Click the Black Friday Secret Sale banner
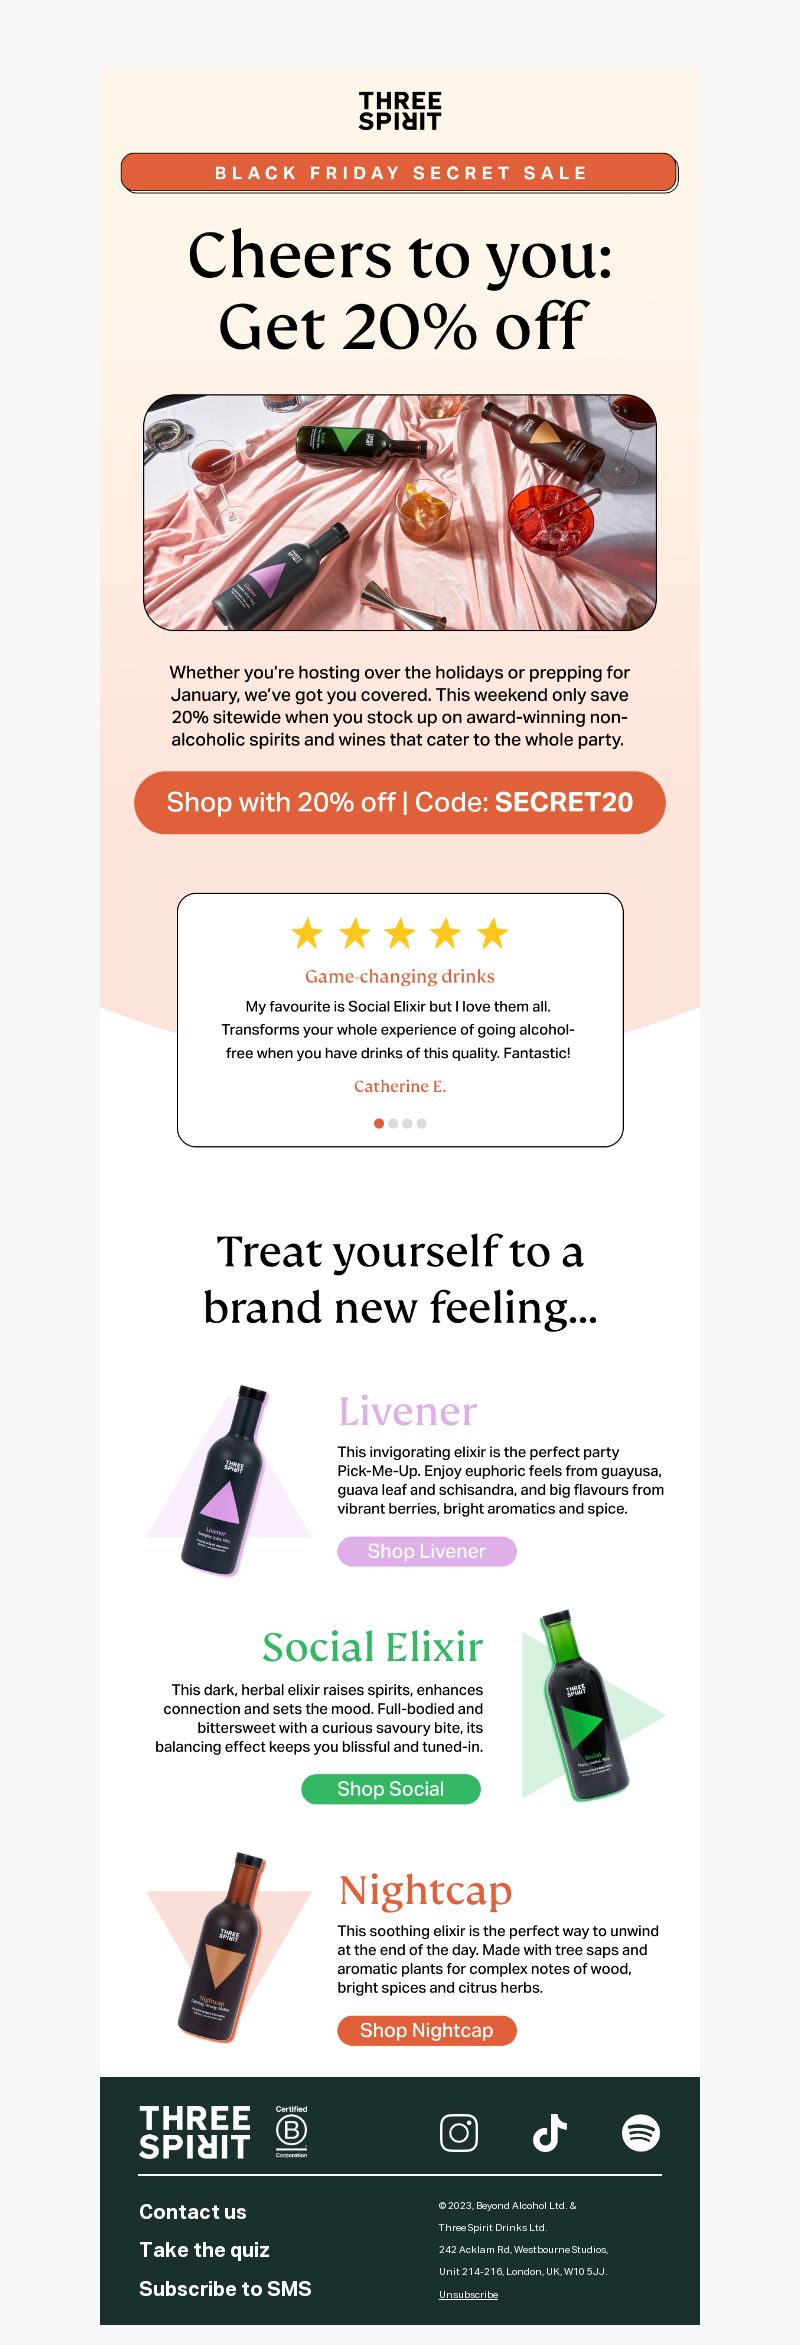The image size is (800, 2345). click(400, 173)
